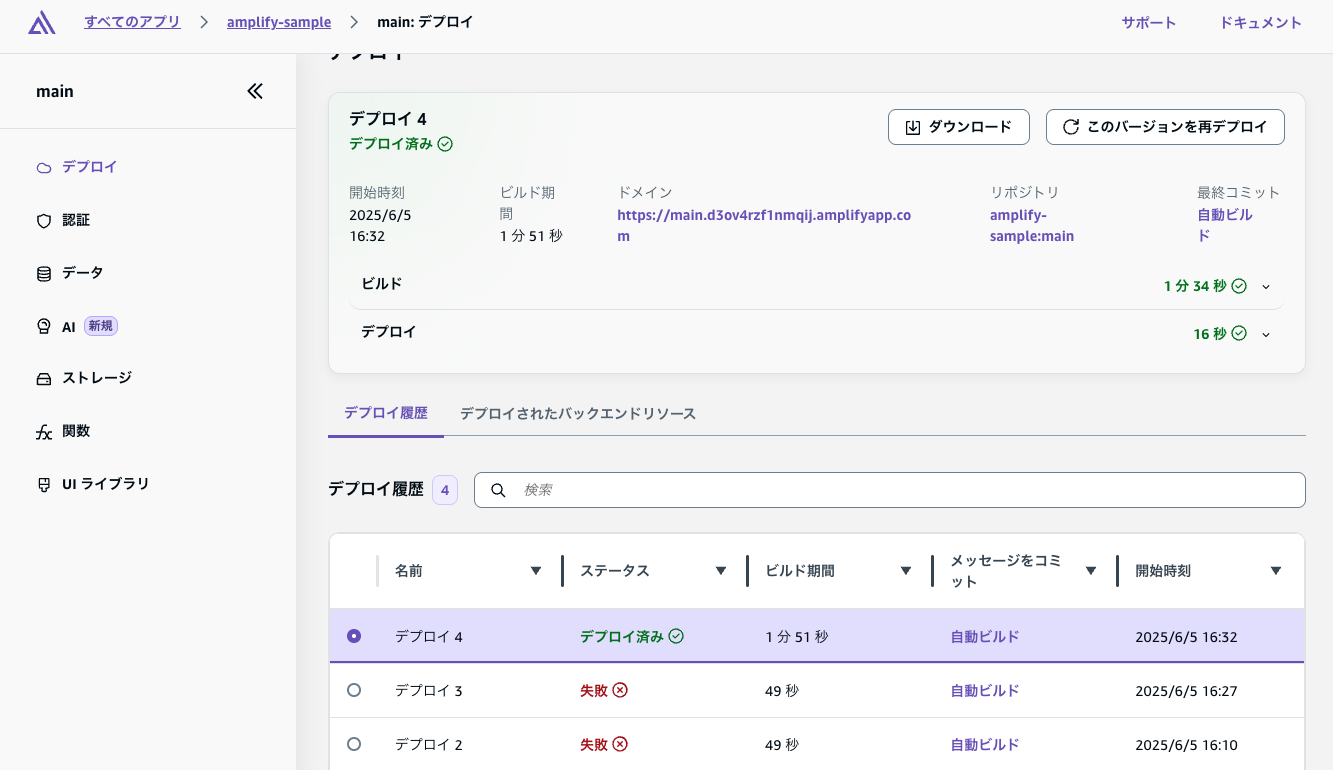
Task: Click the shield icon for 認証
Action: click(x=44, y=221)
